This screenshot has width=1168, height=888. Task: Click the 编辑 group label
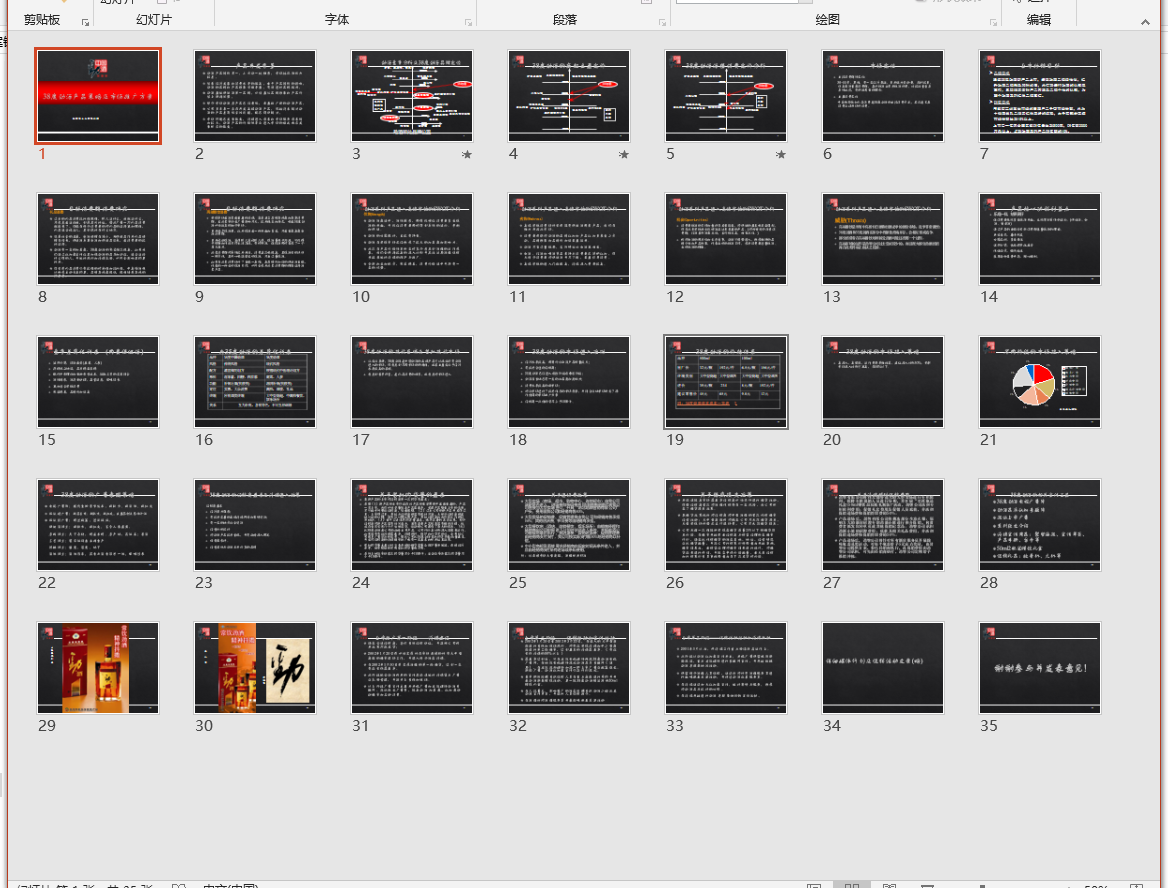[x=1038, y=20]
